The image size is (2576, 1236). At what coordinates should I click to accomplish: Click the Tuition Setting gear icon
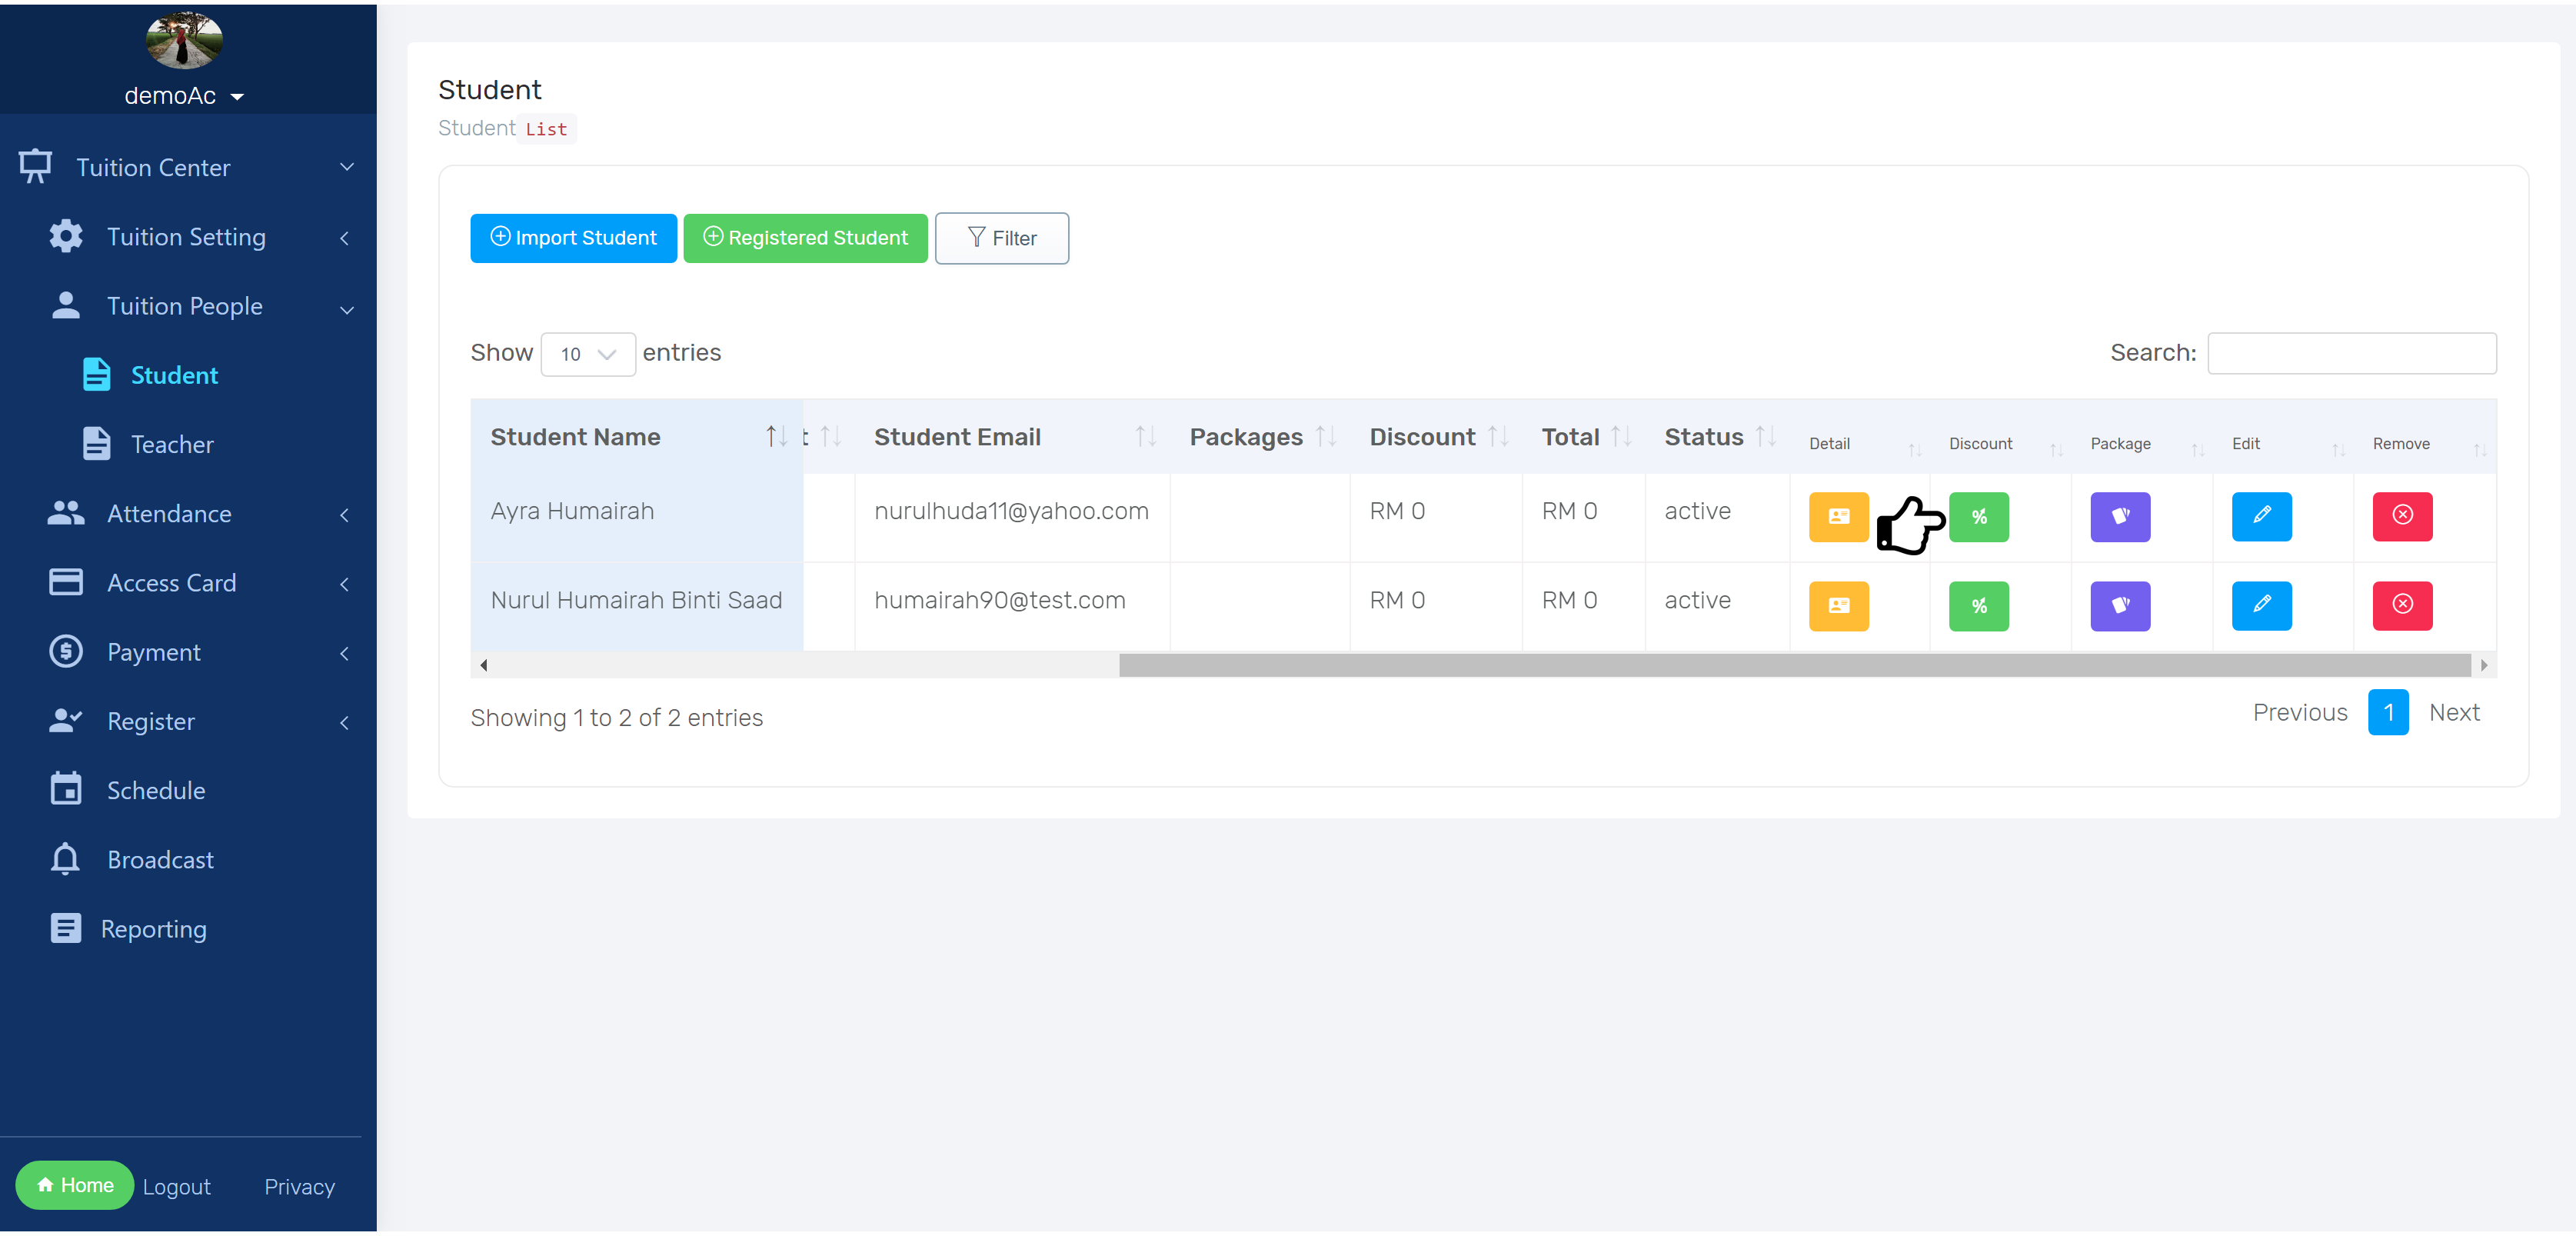click(x=66, y=236)
